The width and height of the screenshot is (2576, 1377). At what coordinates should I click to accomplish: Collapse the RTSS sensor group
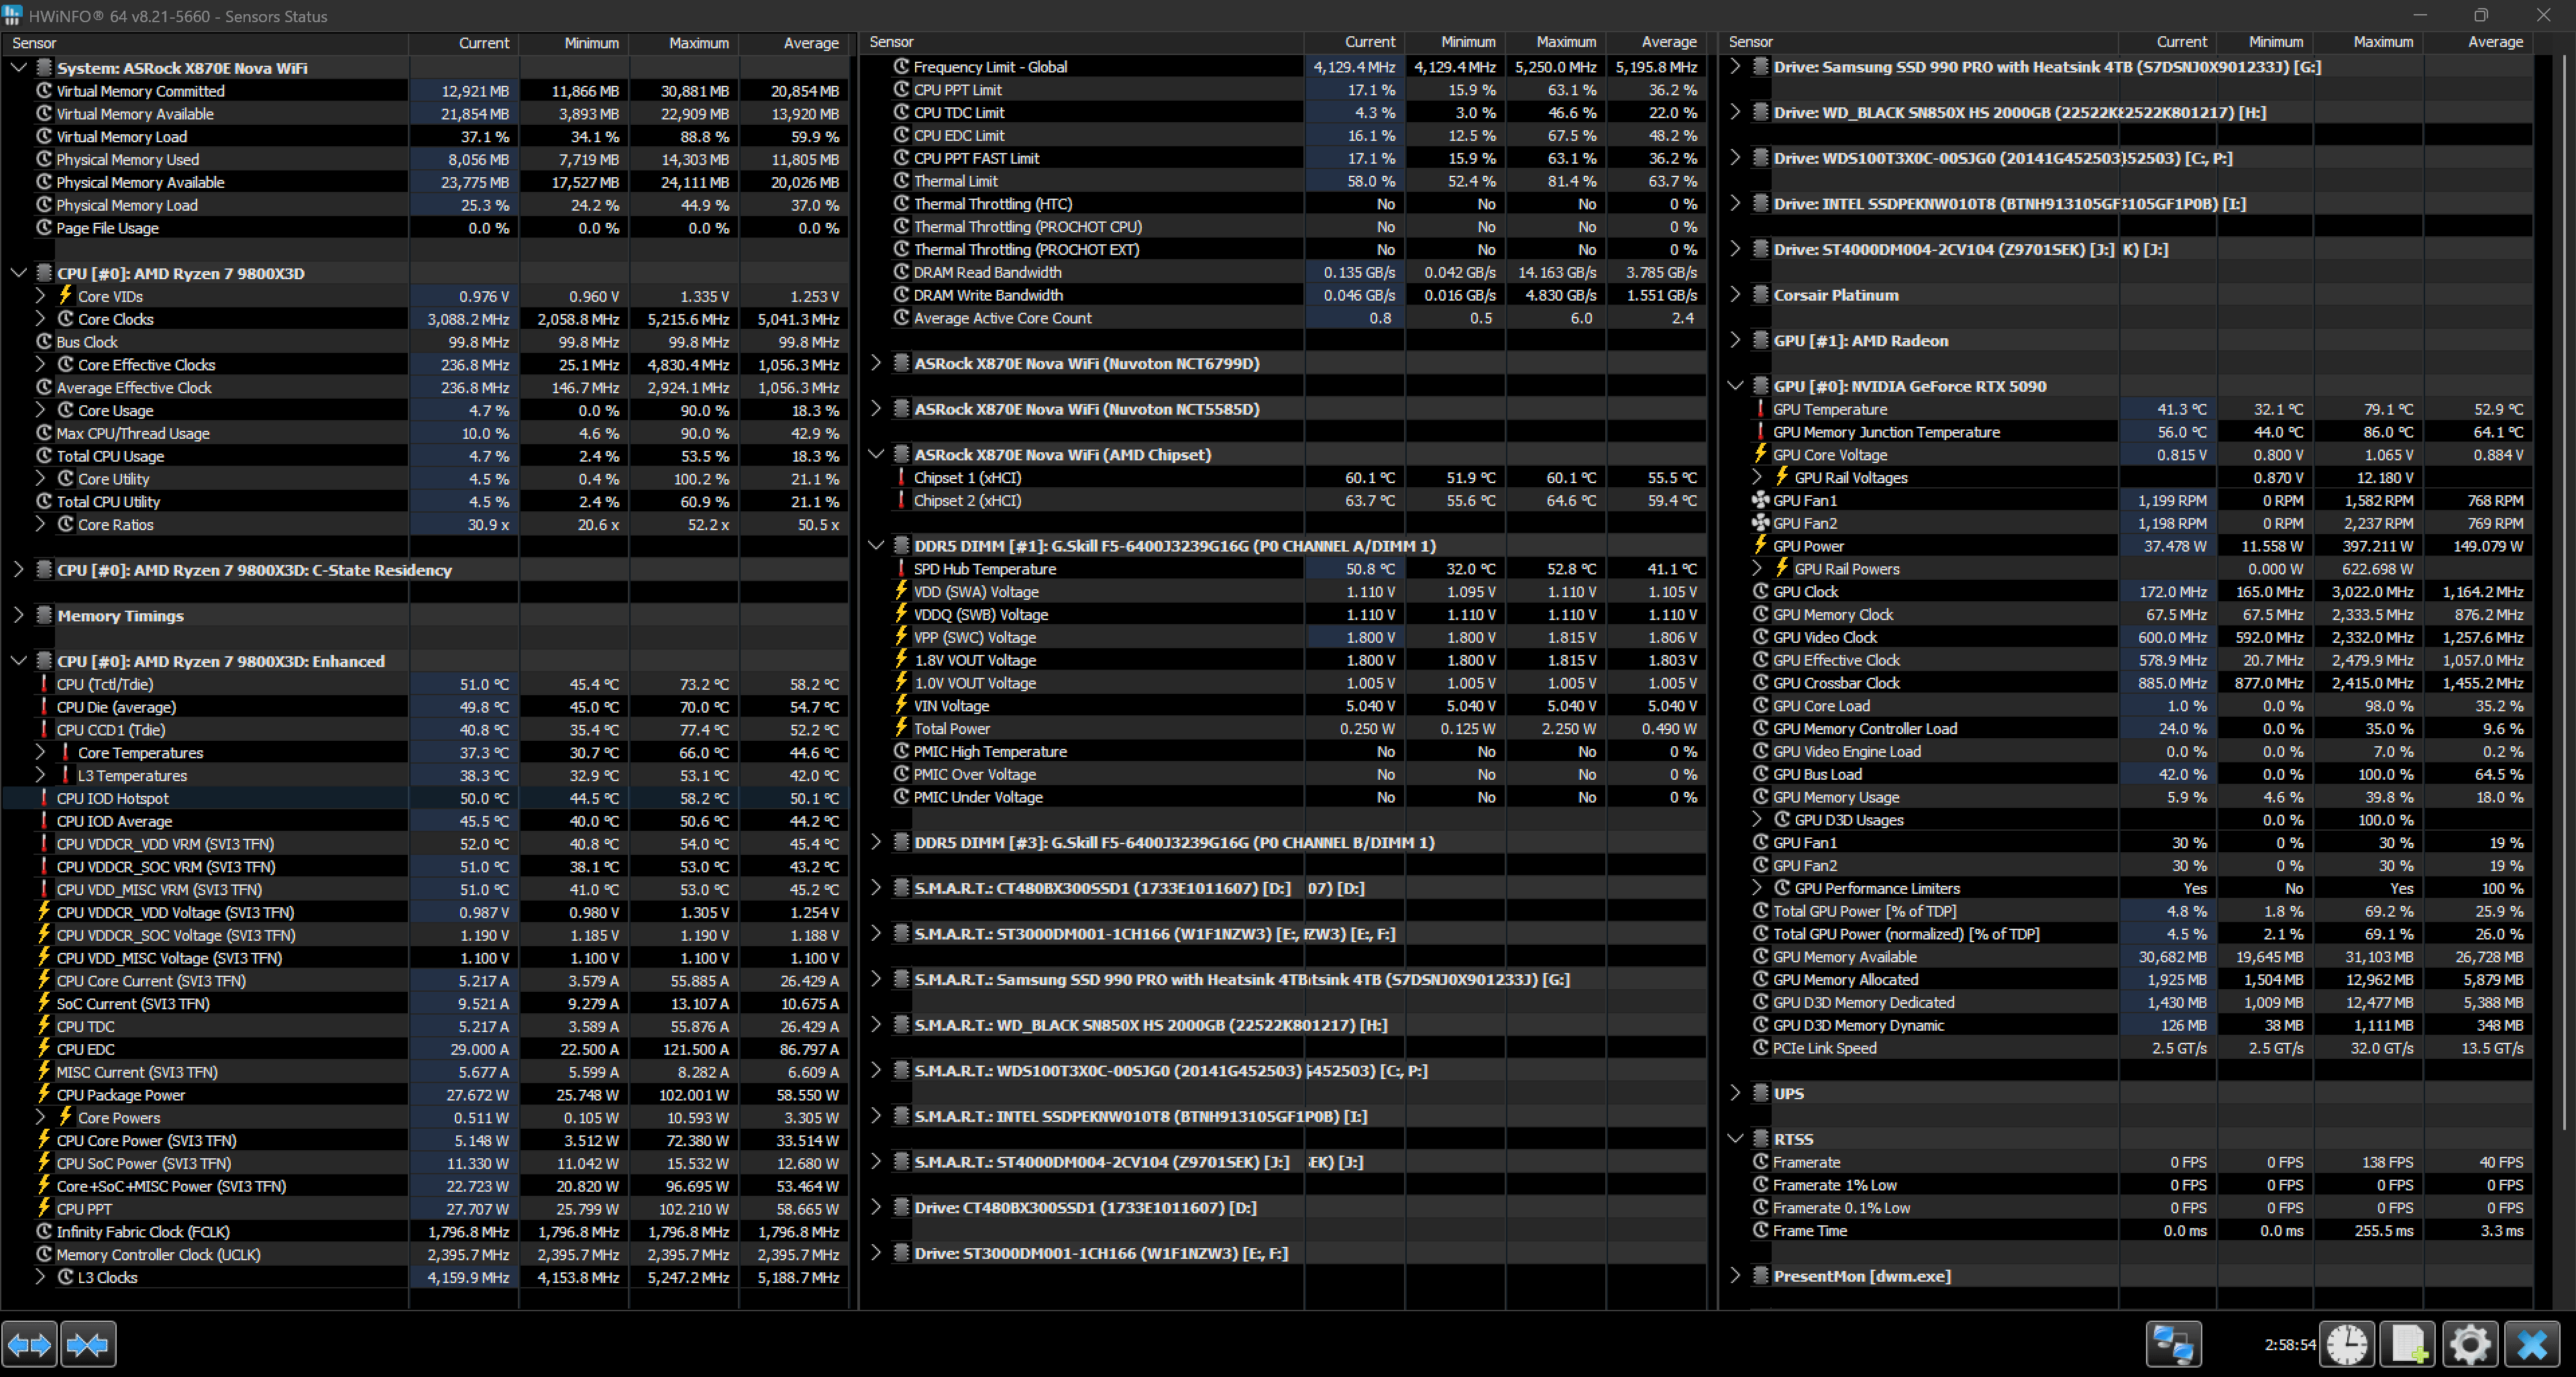[1736, 1139]
